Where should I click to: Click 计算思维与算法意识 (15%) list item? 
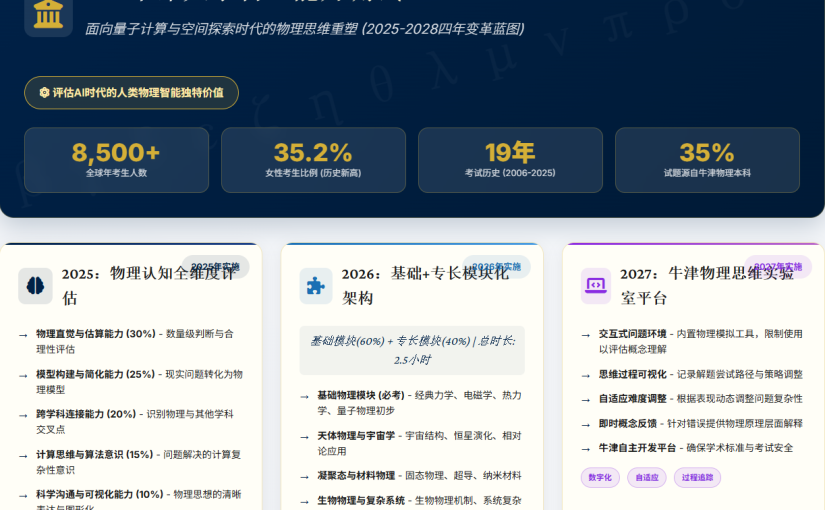[132, 462]
